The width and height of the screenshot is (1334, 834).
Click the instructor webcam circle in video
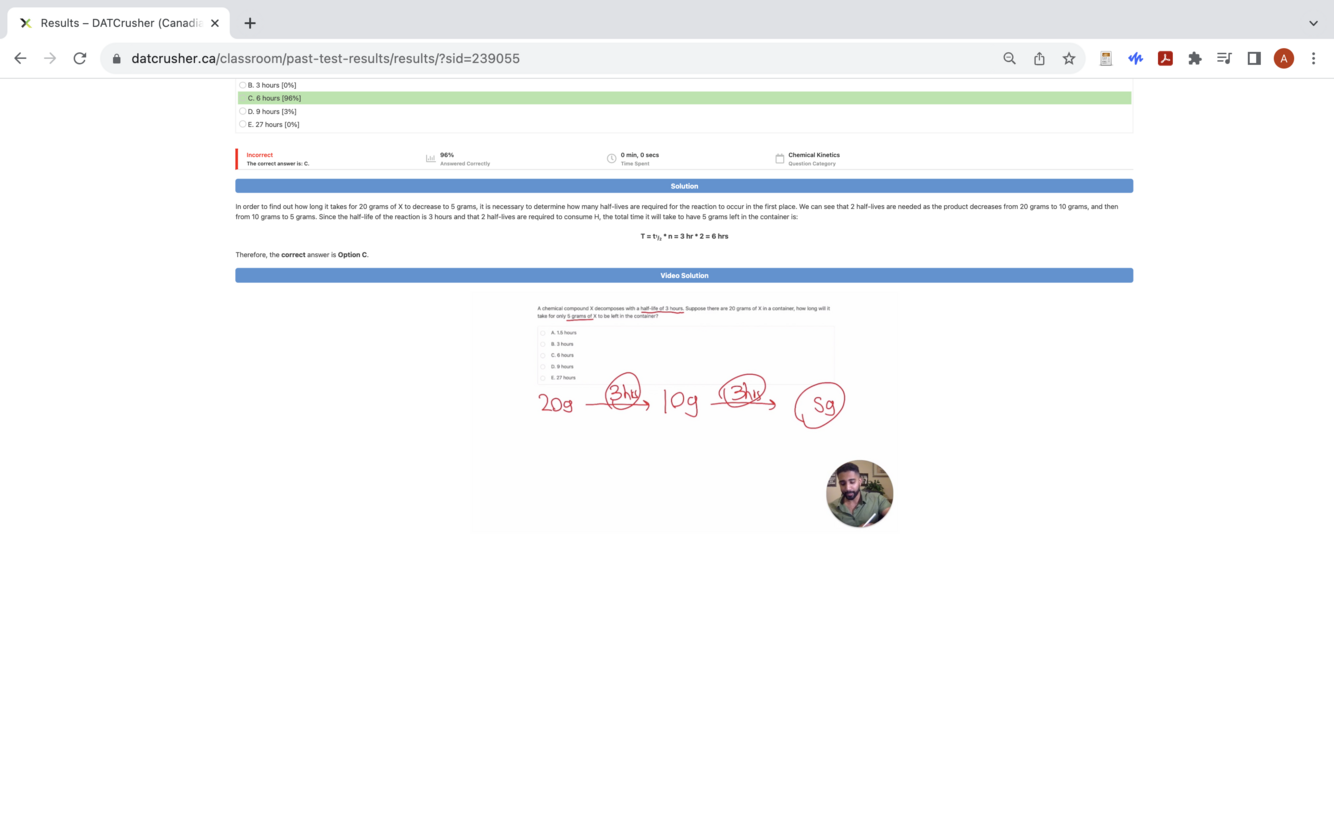point(860,494)
